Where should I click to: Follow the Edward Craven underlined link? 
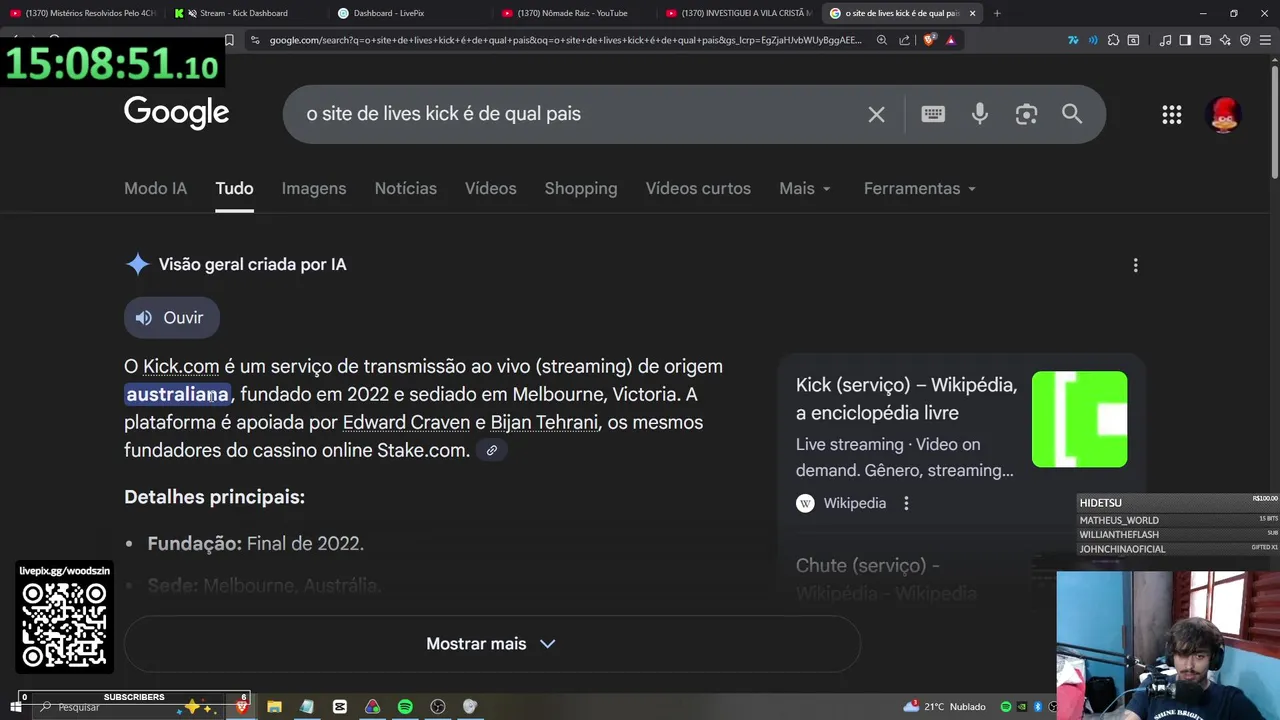pos(406,422)
